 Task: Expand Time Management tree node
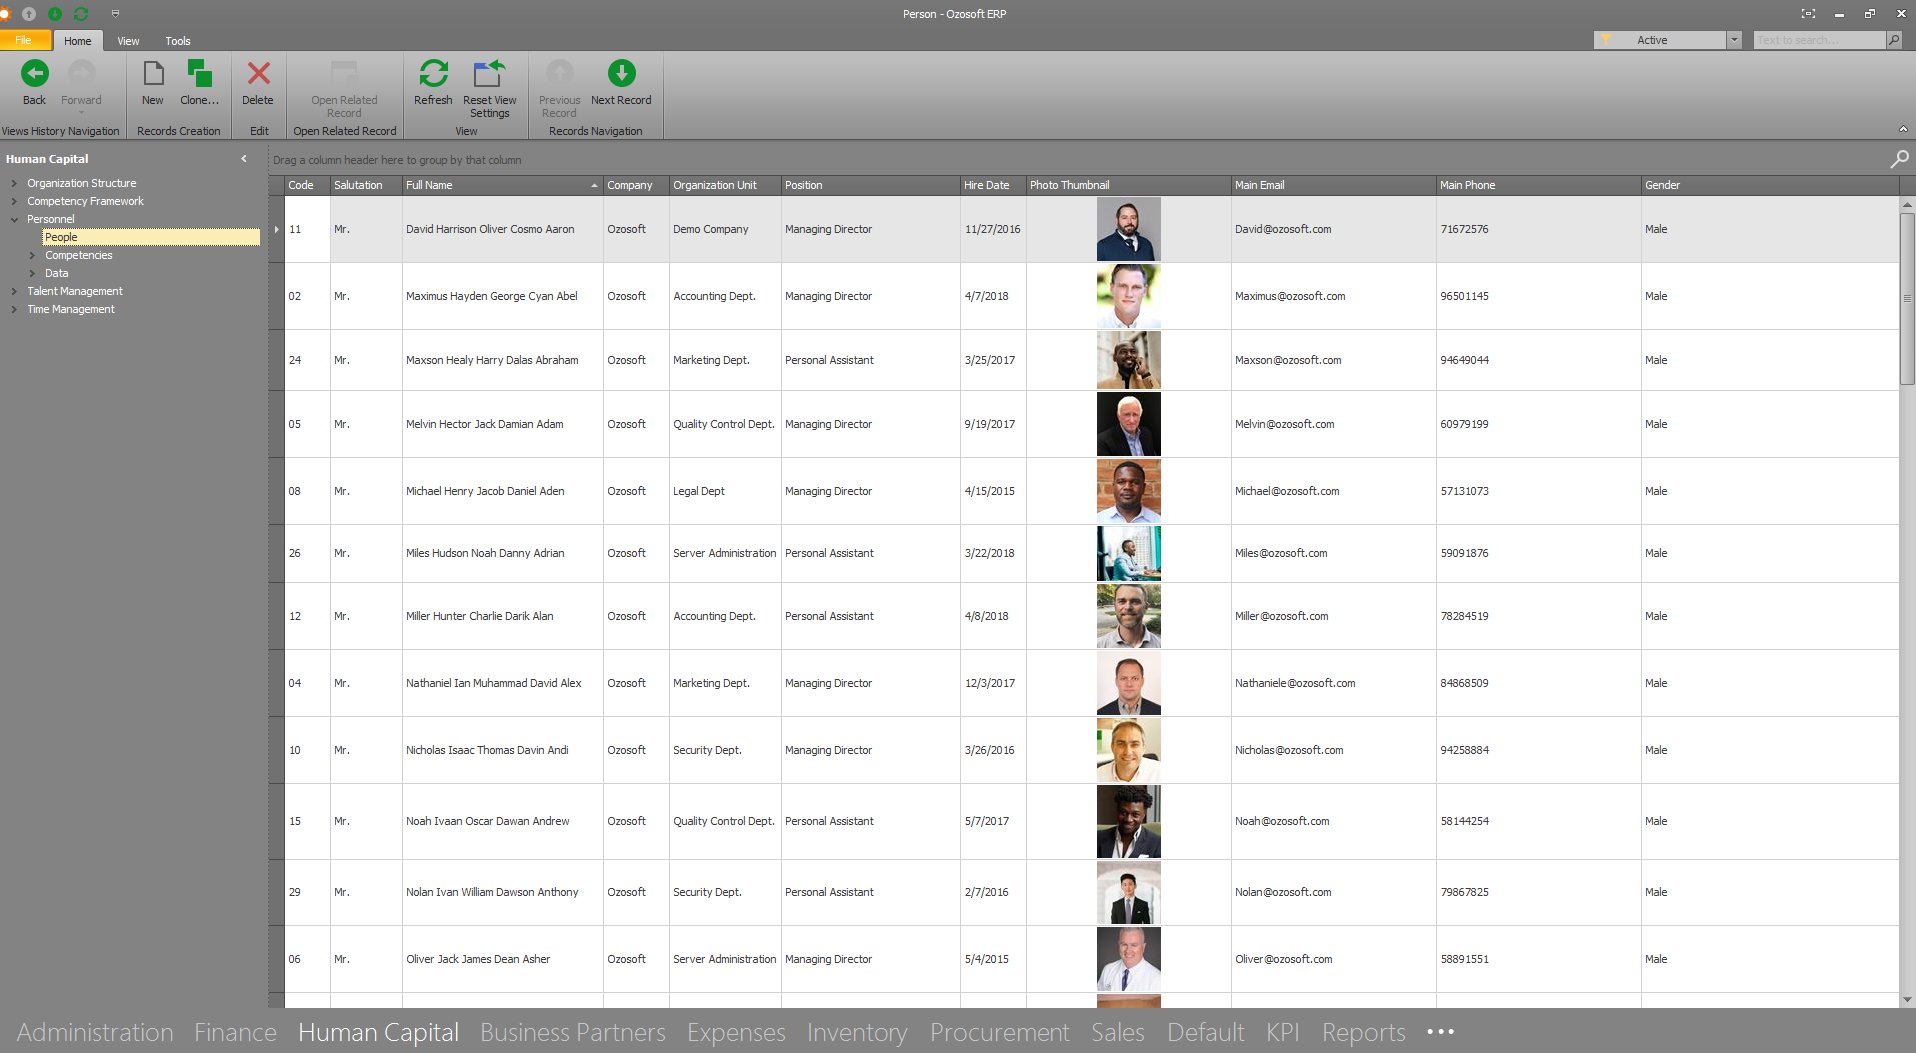(14, 309)
